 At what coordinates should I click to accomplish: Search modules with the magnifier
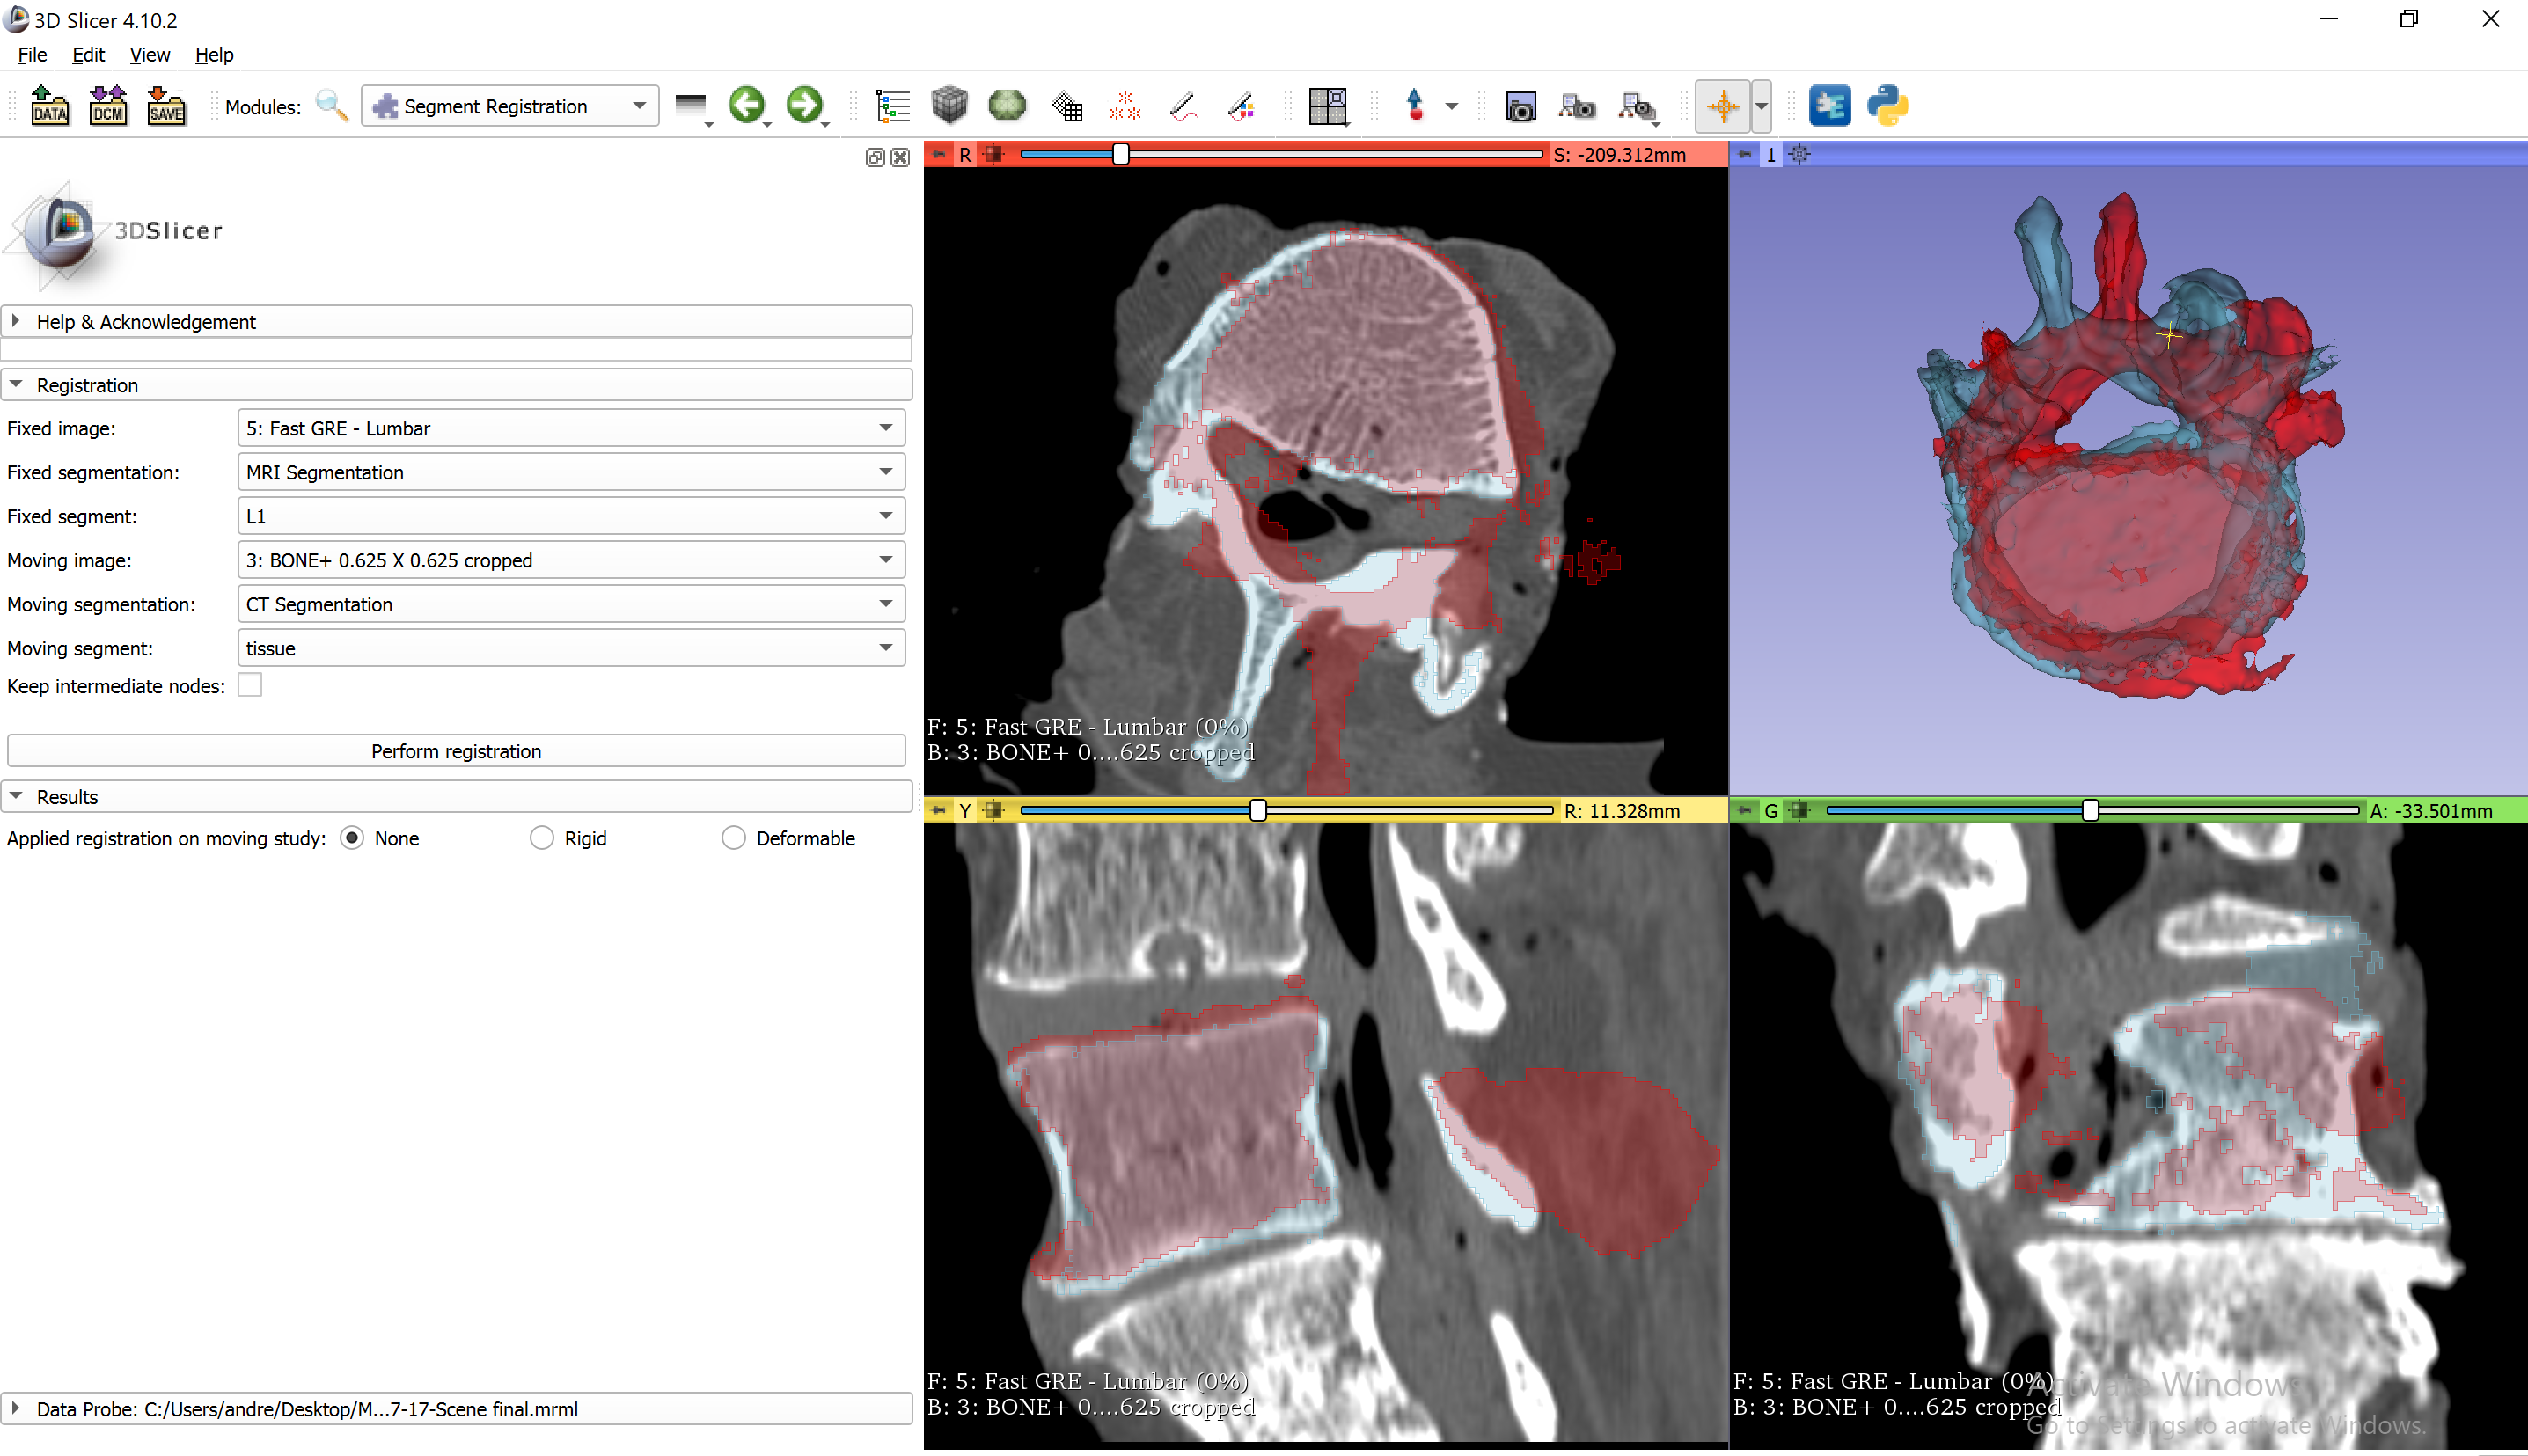point(331,105)
